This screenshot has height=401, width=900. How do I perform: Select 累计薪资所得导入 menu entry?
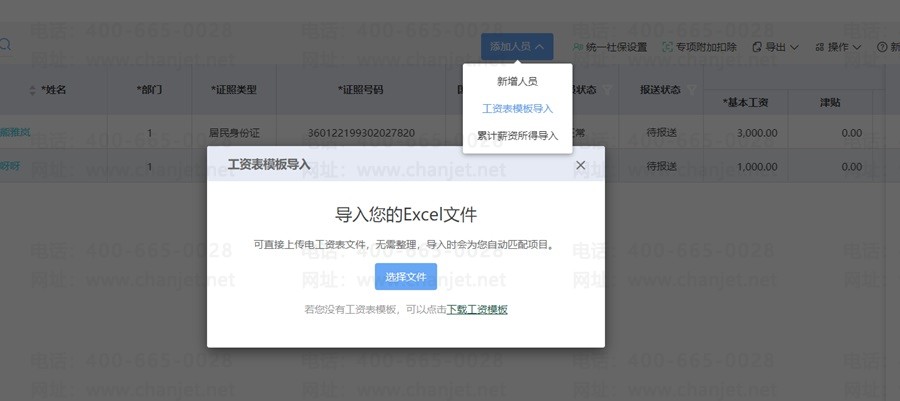pos(517,135)
